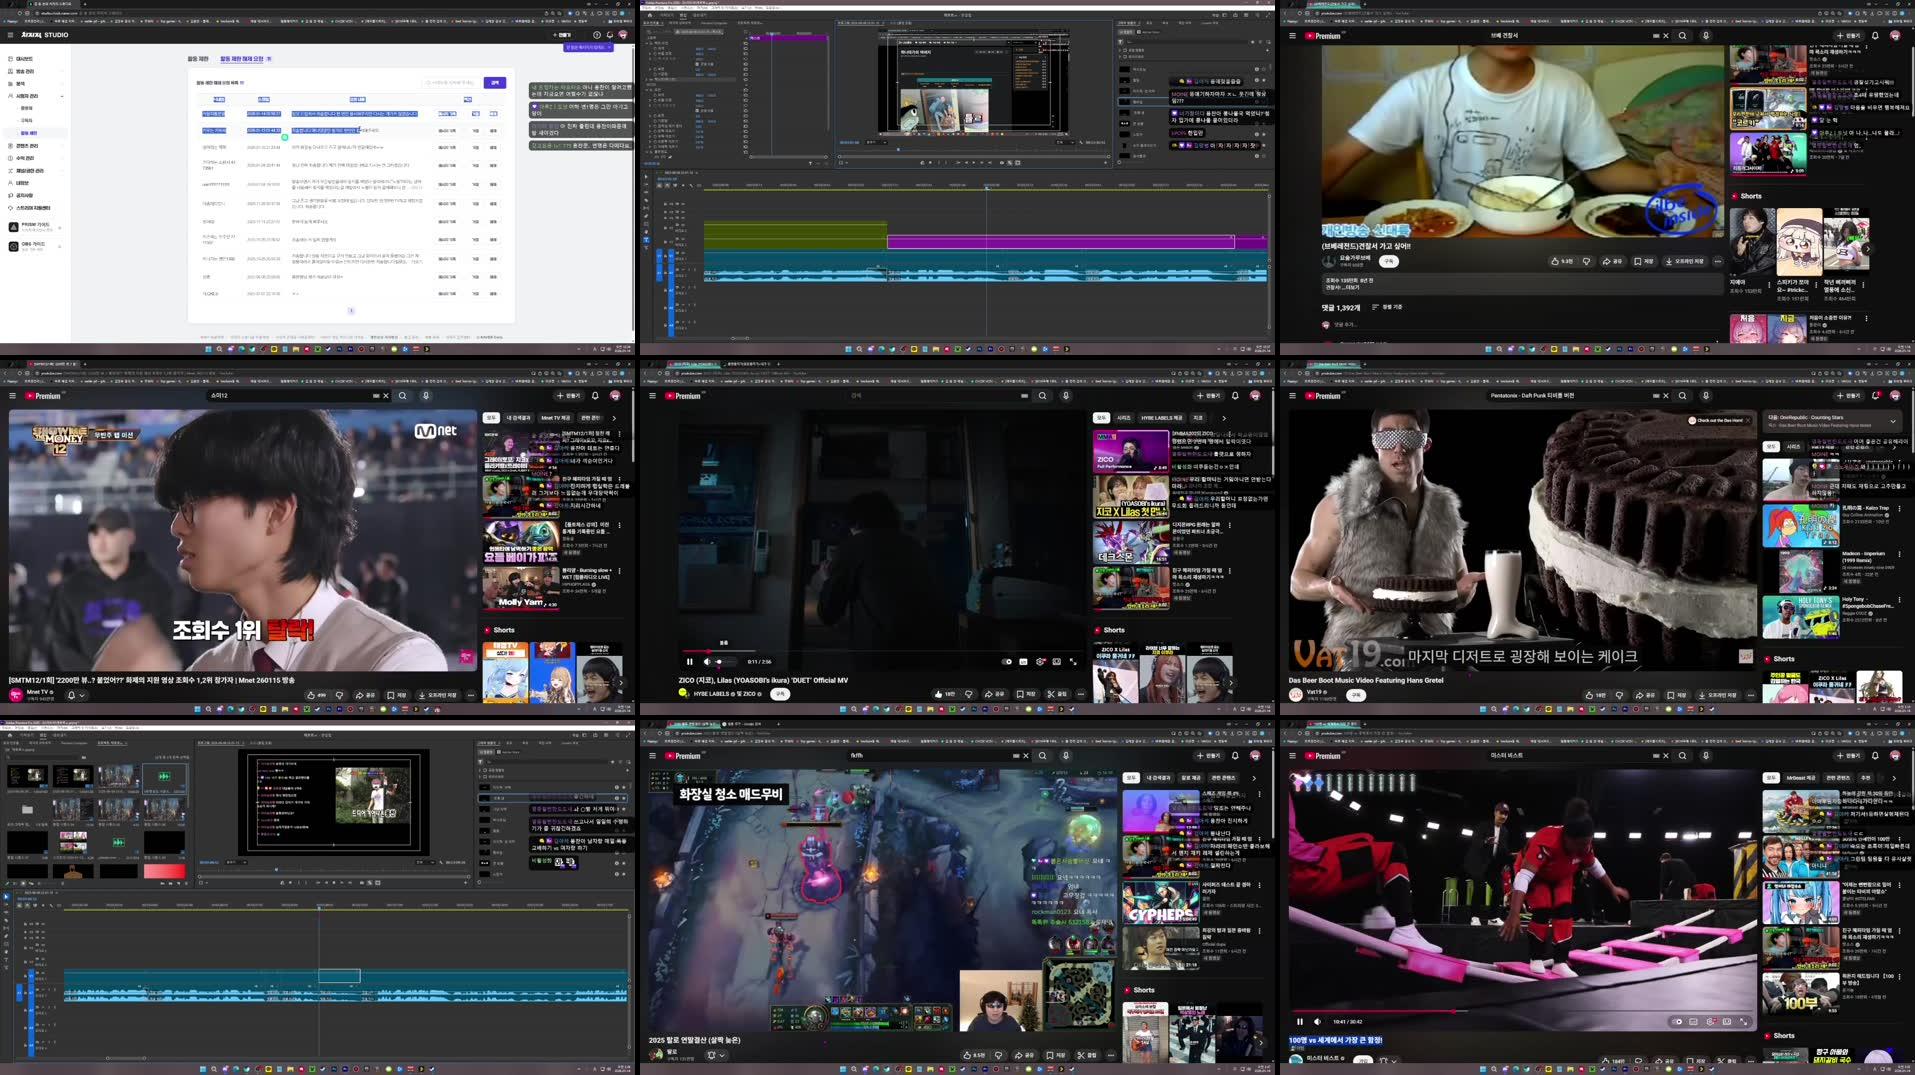The width and height of the screenshot is (1915, 1075).
Task: Click the settings gear on the MV player
Action: [1040, 661]
